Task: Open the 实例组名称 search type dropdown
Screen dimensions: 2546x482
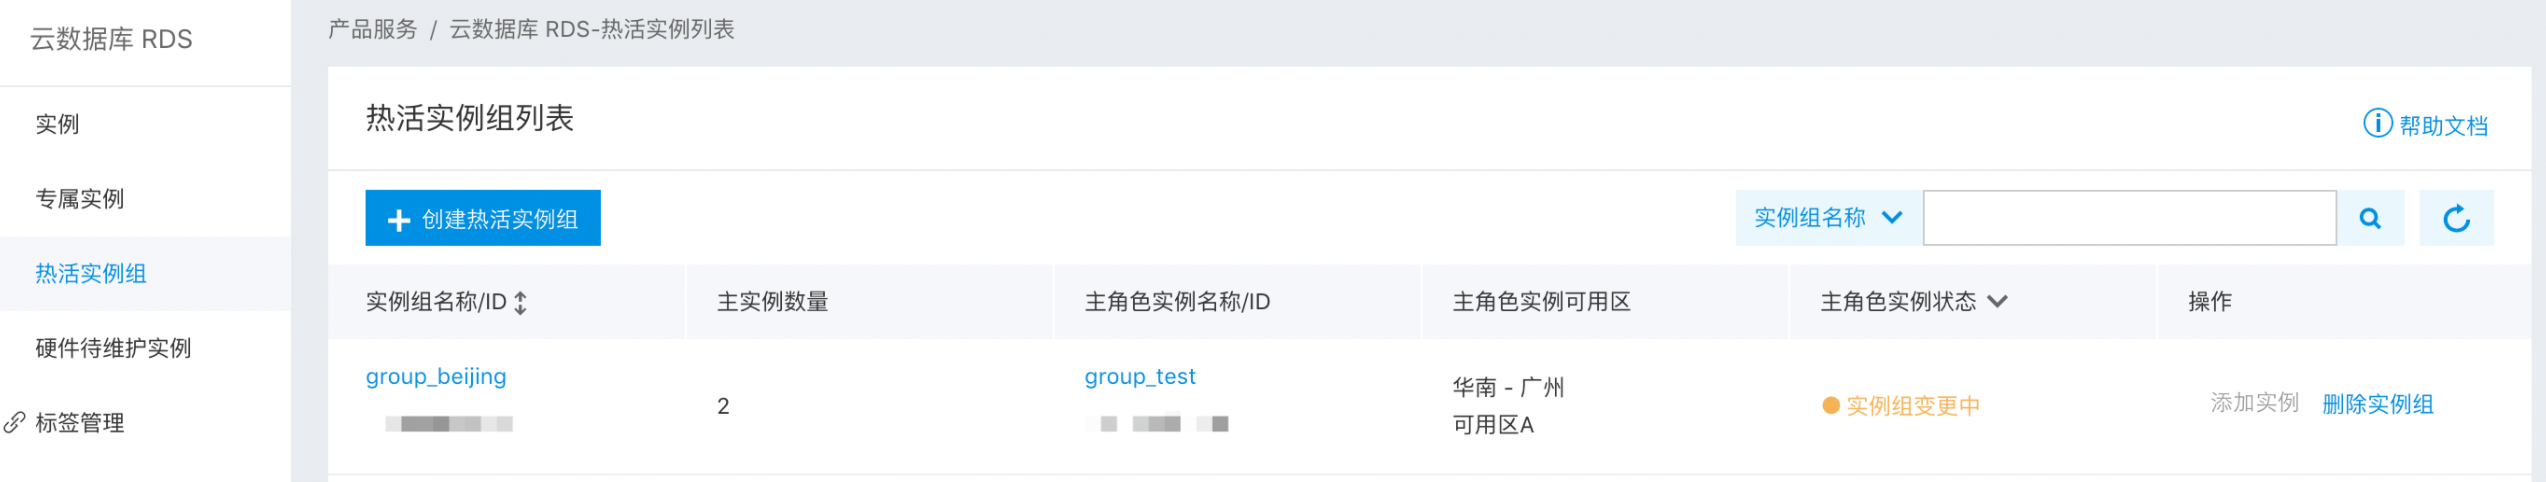Action: click(1827, 218)
